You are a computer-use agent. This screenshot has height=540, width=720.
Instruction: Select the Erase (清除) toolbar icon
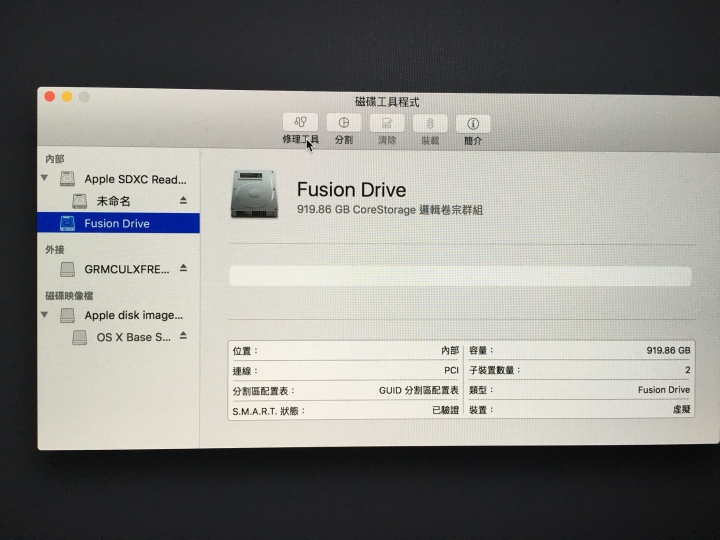click(387, 123)
